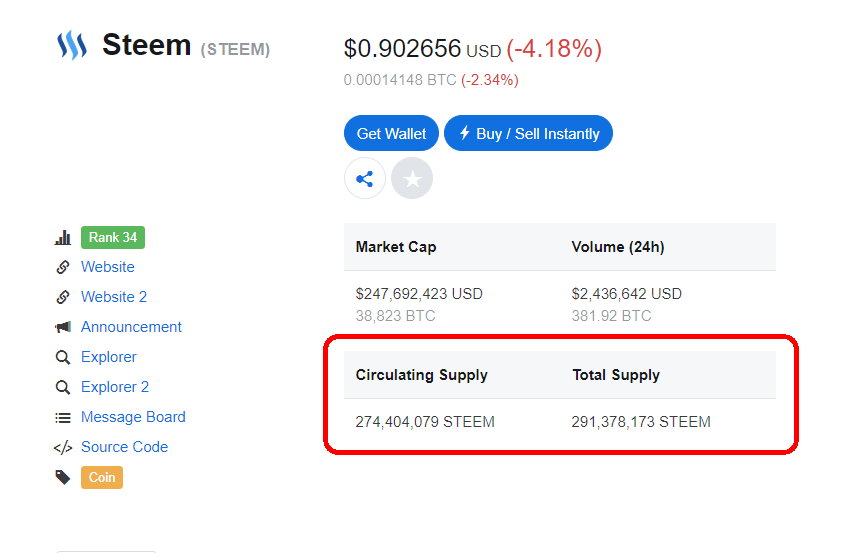853x553 pixels.
Task: Click the link icon beside Website
Action: pyautogui.click(x=63, y=267)
